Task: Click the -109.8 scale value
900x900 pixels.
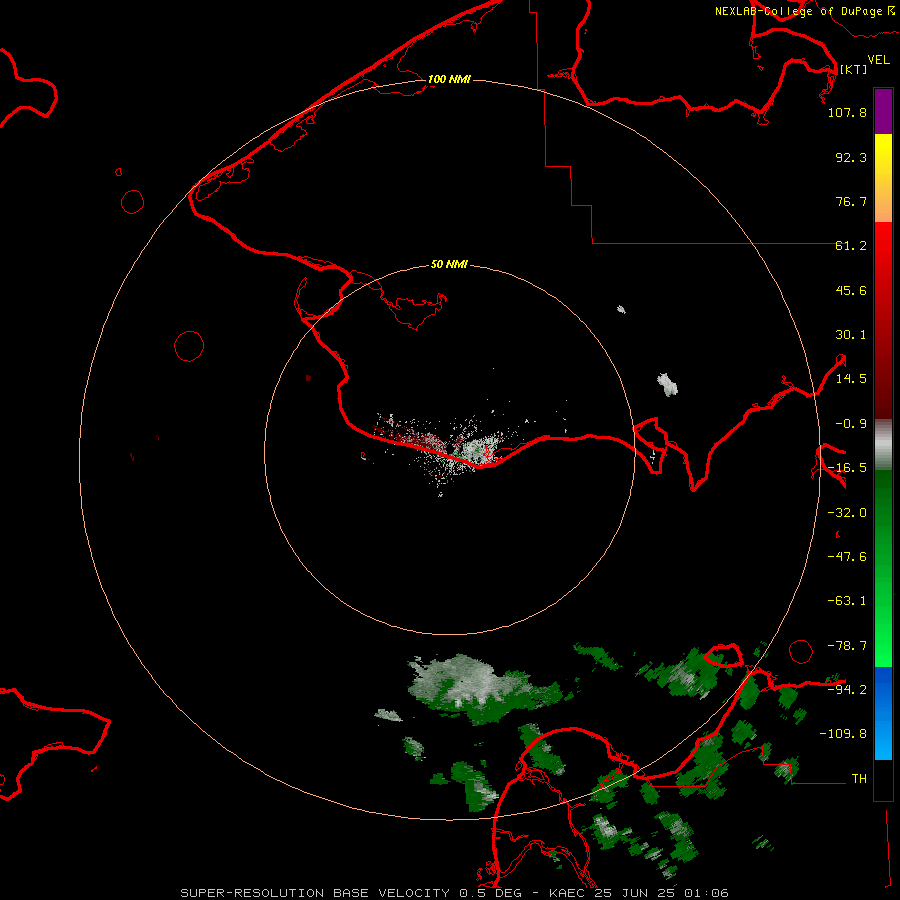Action: (843, 734)
